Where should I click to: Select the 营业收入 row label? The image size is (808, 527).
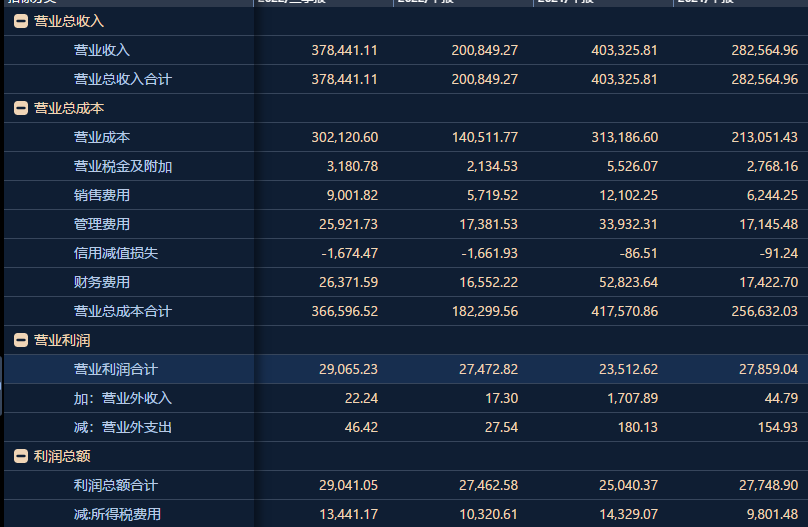coord(102,50)
